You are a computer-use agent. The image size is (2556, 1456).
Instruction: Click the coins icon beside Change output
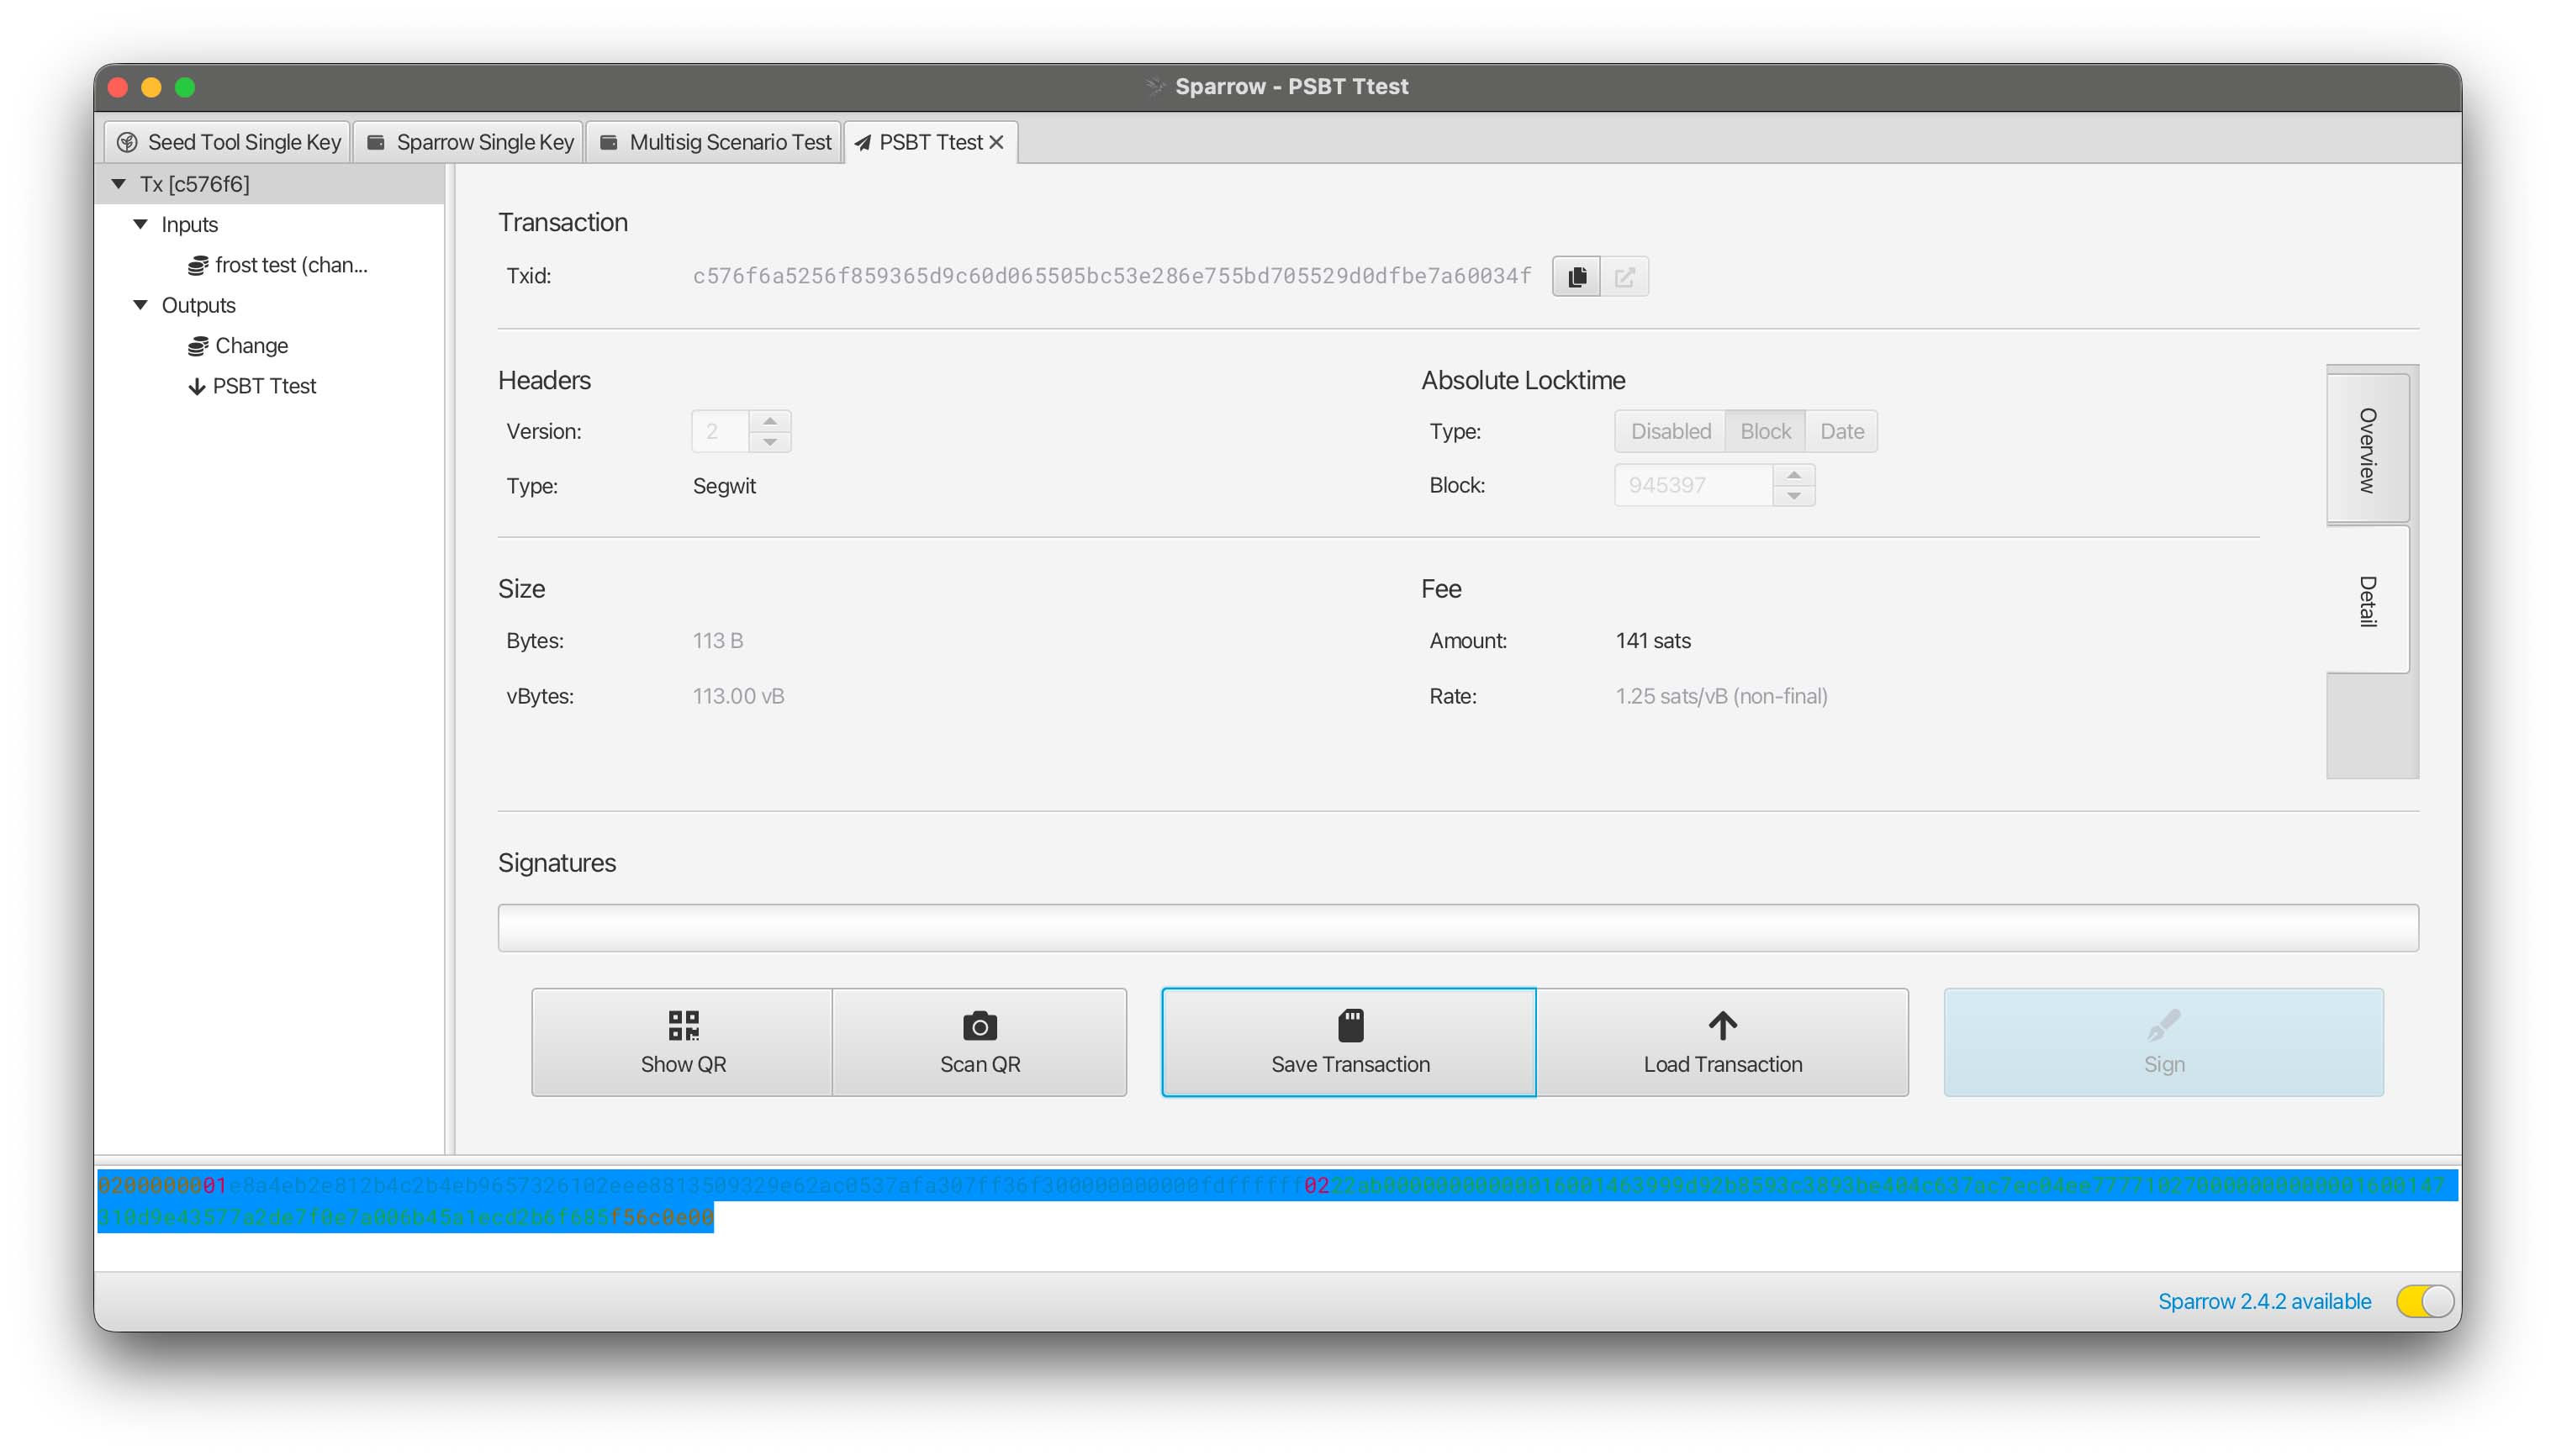(198, 346)
